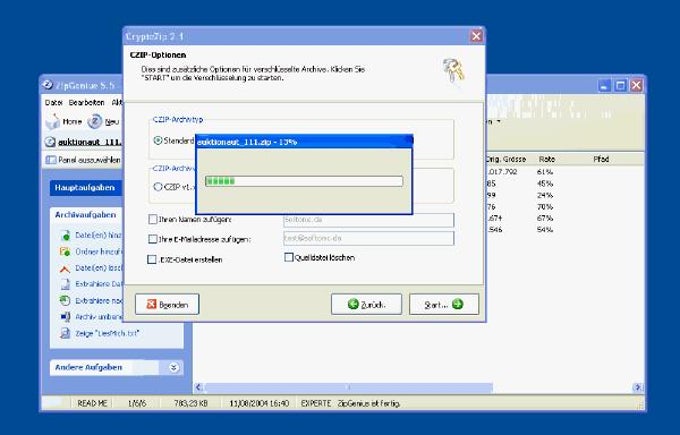Click the Extrahiere Dateien task icon
Viewport: 680px width, 435px height.
[x=65, y=285]
